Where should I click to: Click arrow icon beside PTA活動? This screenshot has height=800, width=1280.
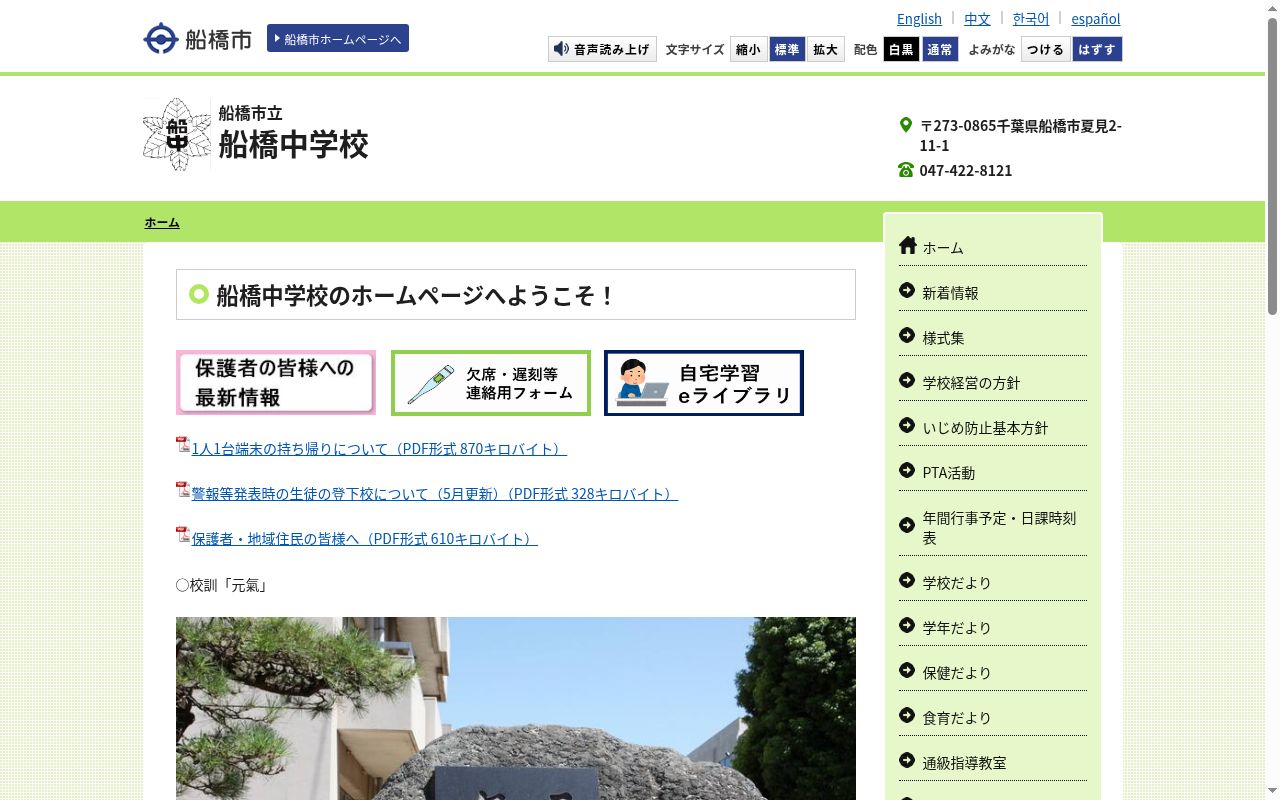(907, 470)
